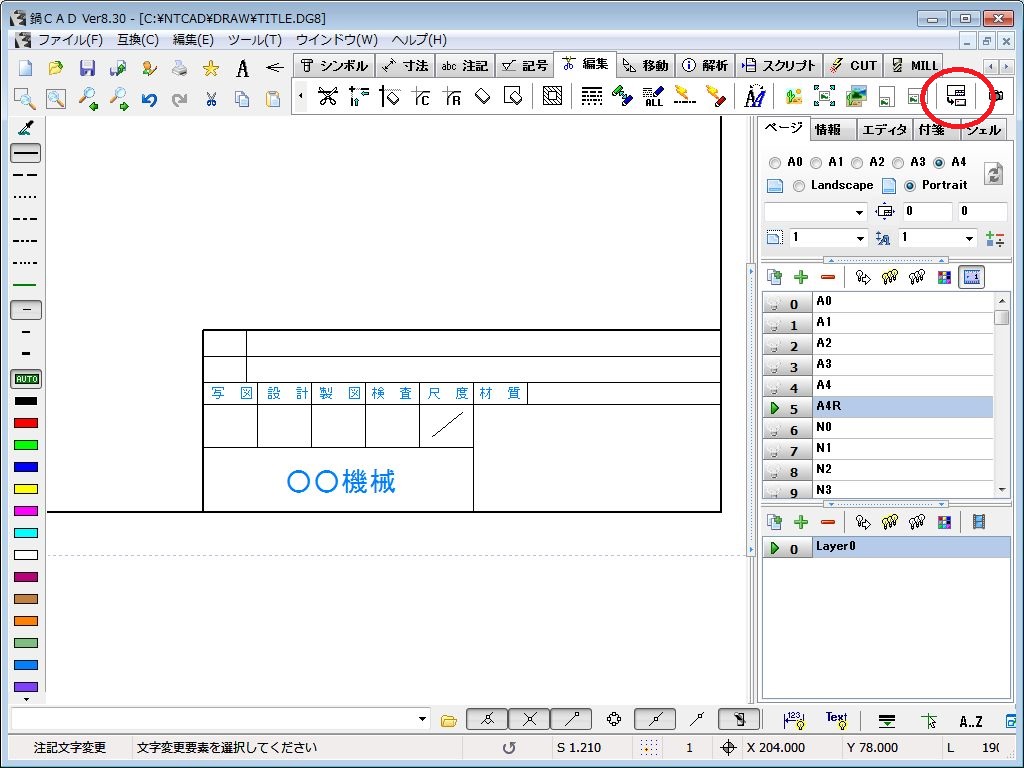1024x768 pixels.
Task: Open the 互換(C) menu
Action: click(x=138, y=40)
